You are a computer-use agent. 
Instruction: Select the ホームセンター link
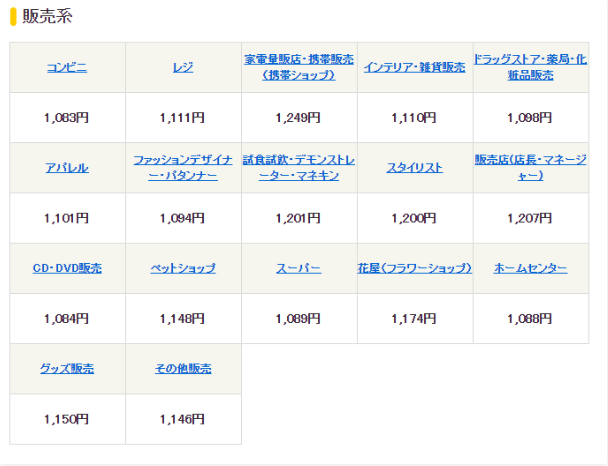click(530, 268)
